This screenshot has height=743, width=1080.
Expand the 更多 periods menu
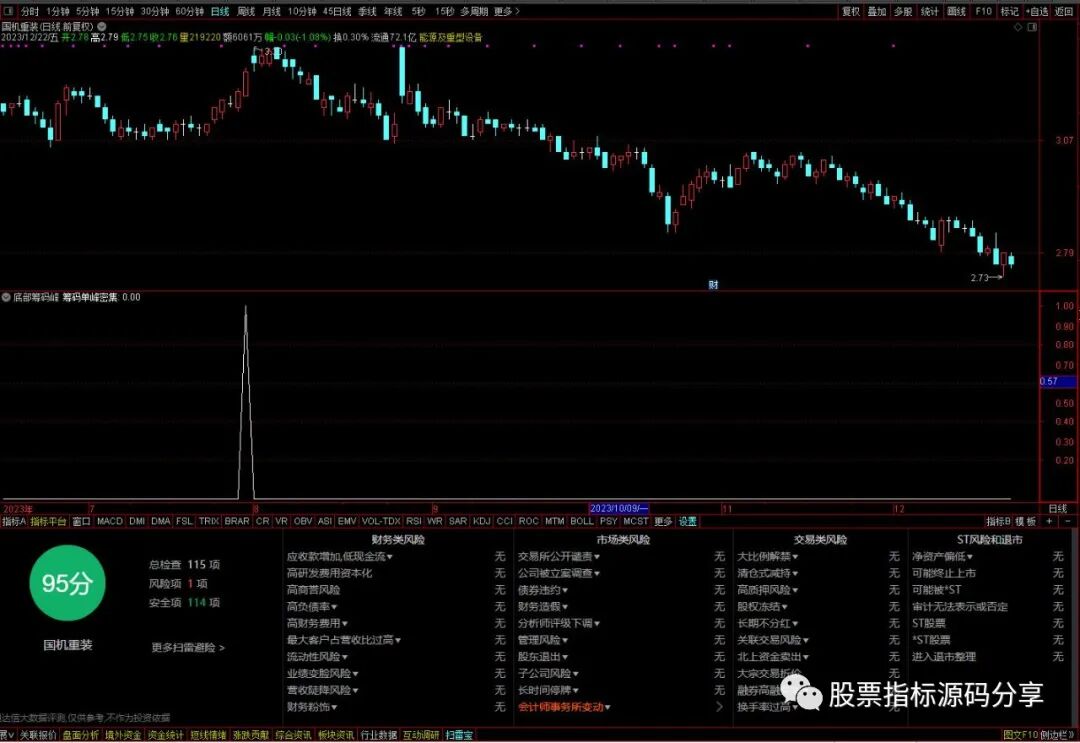point(506,12)
